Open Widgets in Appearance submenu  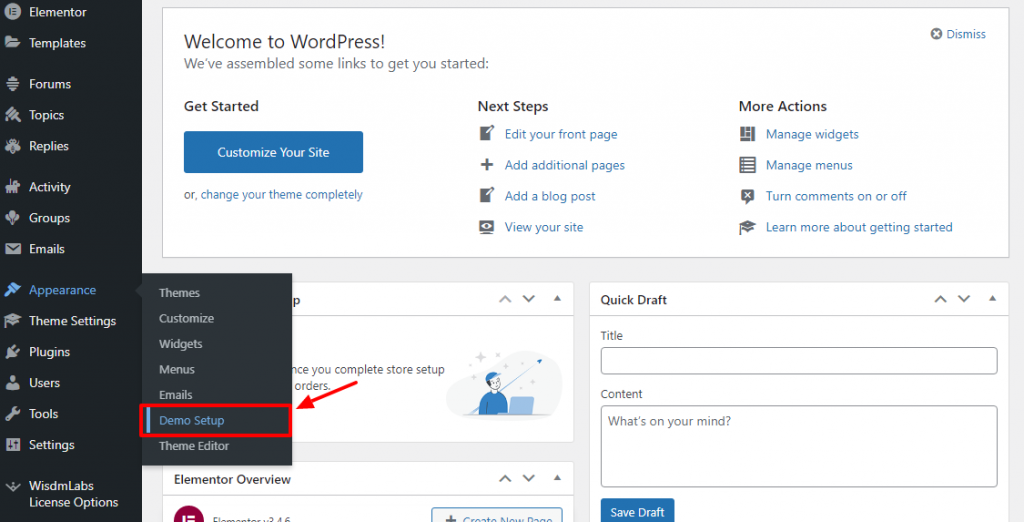point(181,344)
